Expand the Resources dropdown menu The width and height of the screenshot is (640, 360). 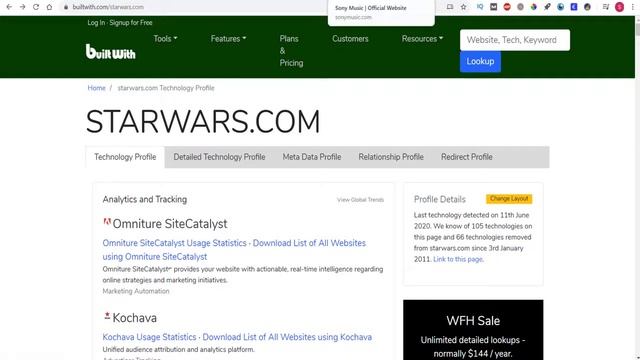click(422, 39)
